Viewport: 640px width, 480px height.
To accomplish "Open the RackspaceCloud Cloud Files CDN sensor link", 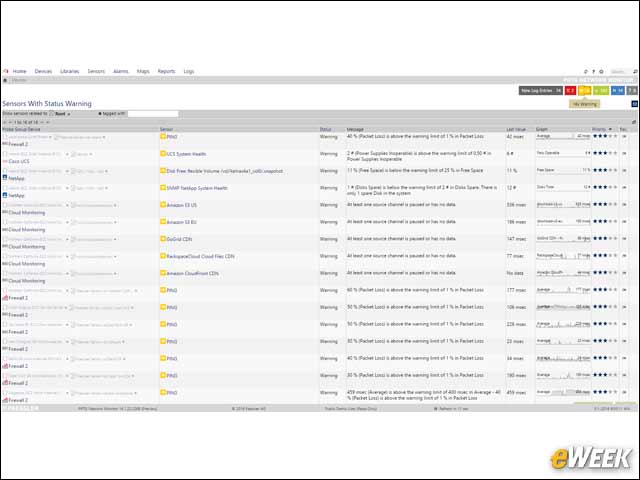I will (x=200, y=256).
